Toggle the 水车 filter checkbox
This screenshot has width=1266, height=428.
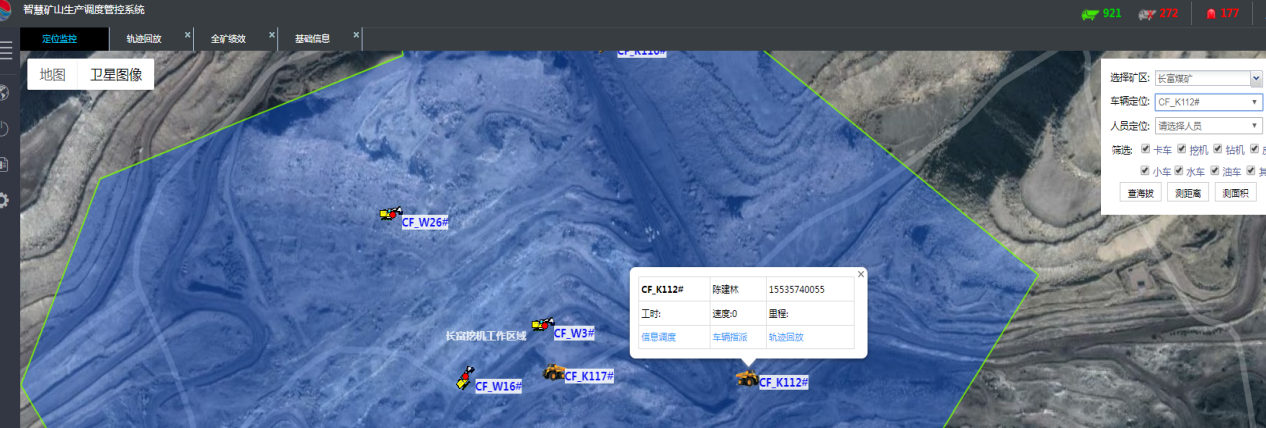[x=1178, y=171]
